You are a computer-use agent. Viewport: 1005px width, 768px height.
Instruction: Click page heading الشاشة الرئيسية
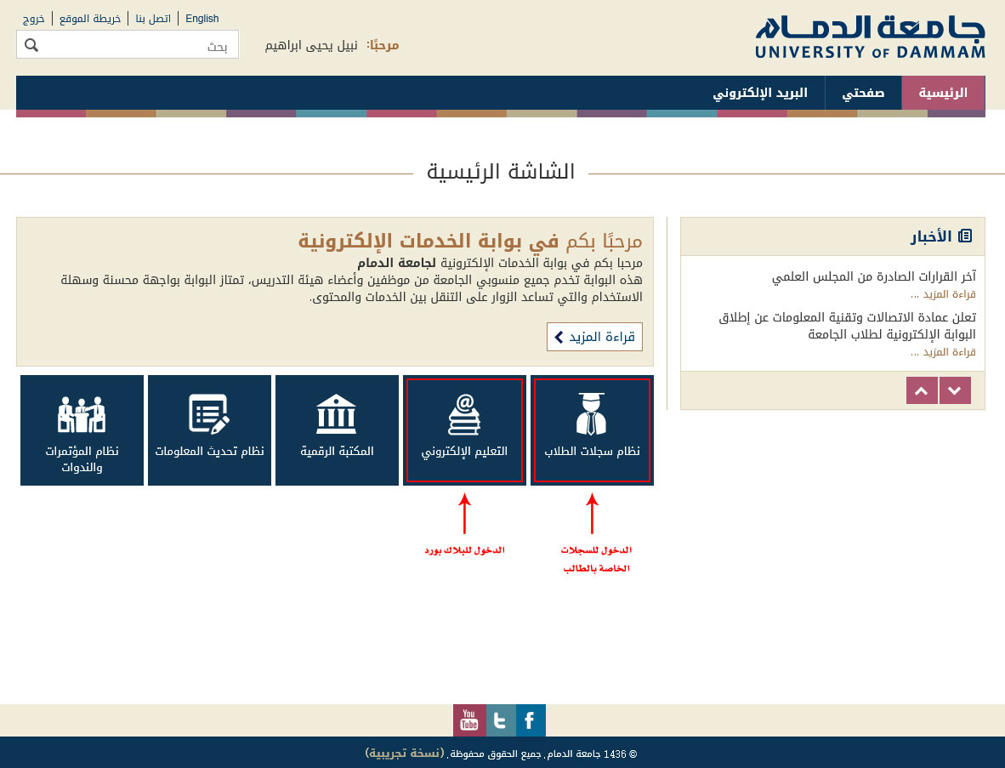point(501,172)
